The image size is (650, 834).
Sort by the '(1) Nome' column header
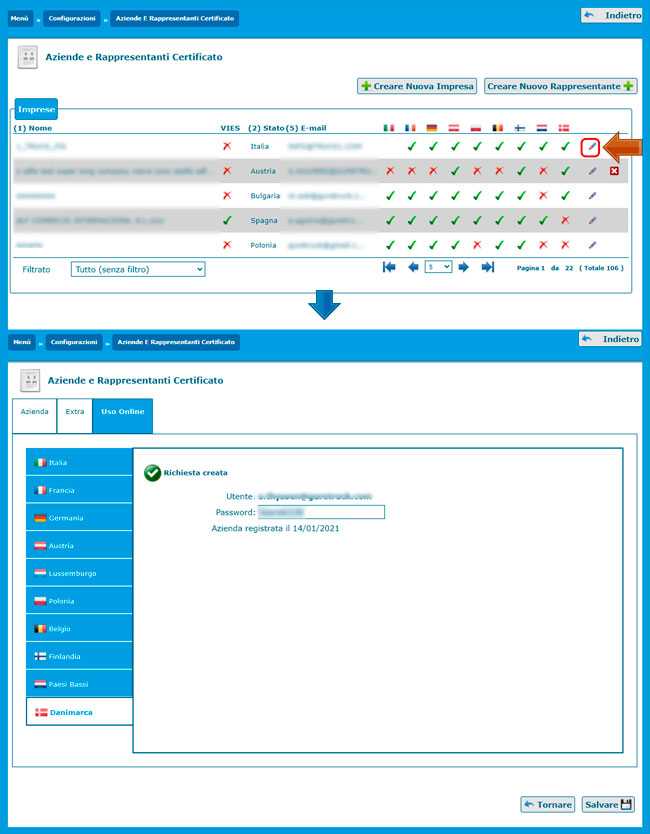(x=32, y=128)
